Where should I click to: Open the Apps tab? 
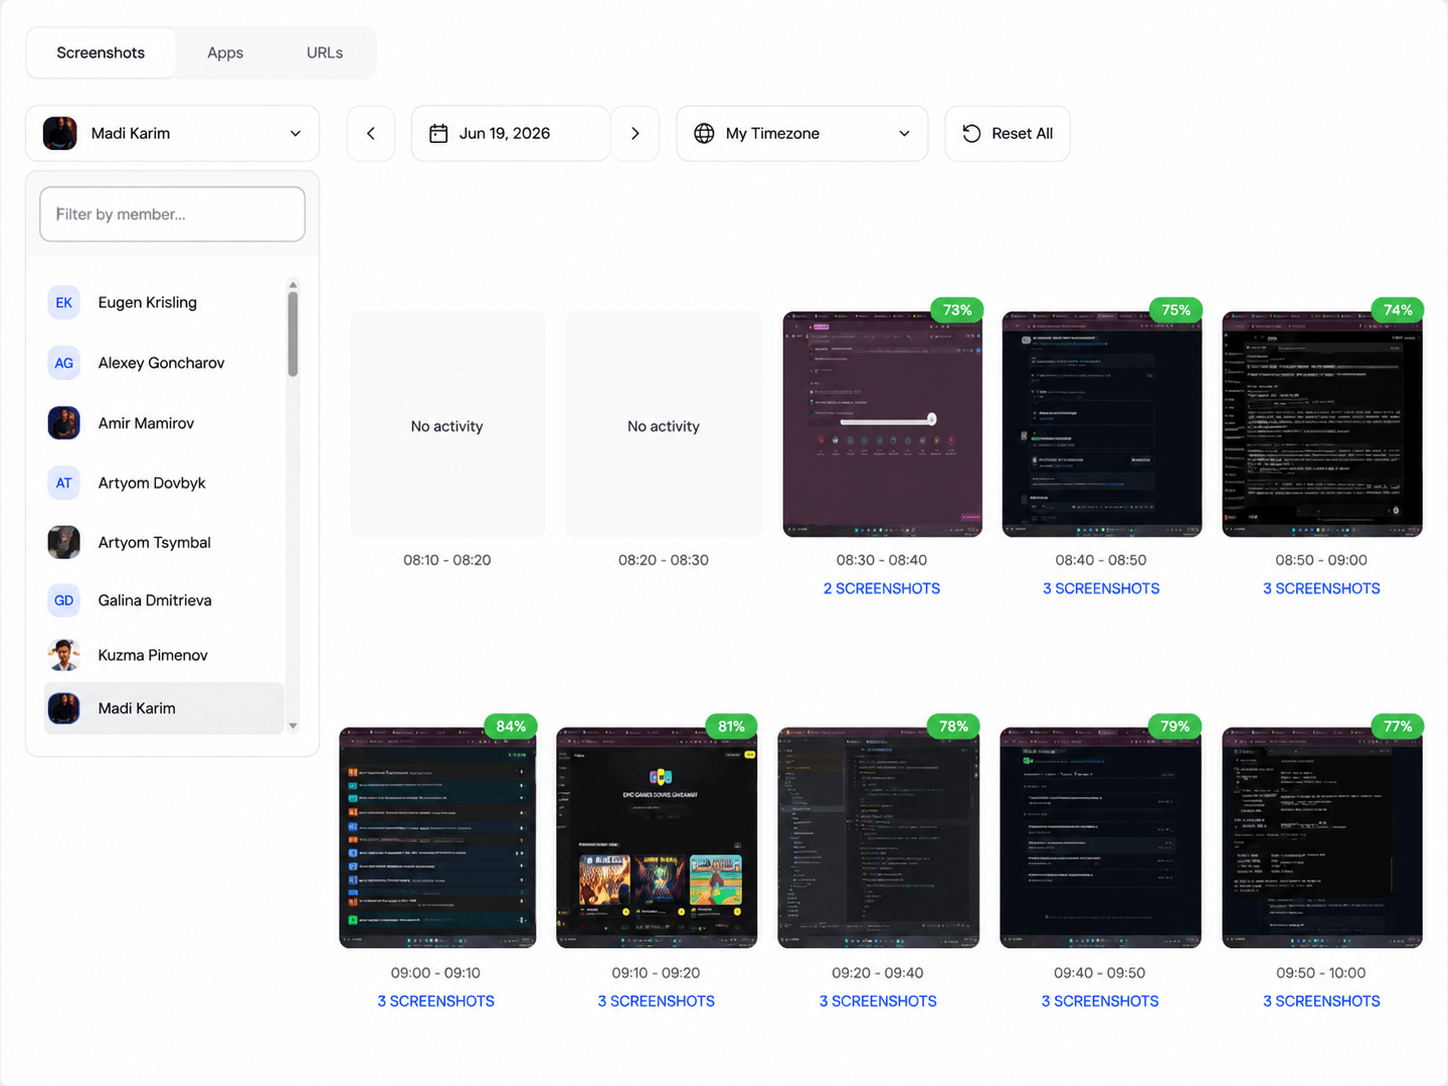pos(225,53)
